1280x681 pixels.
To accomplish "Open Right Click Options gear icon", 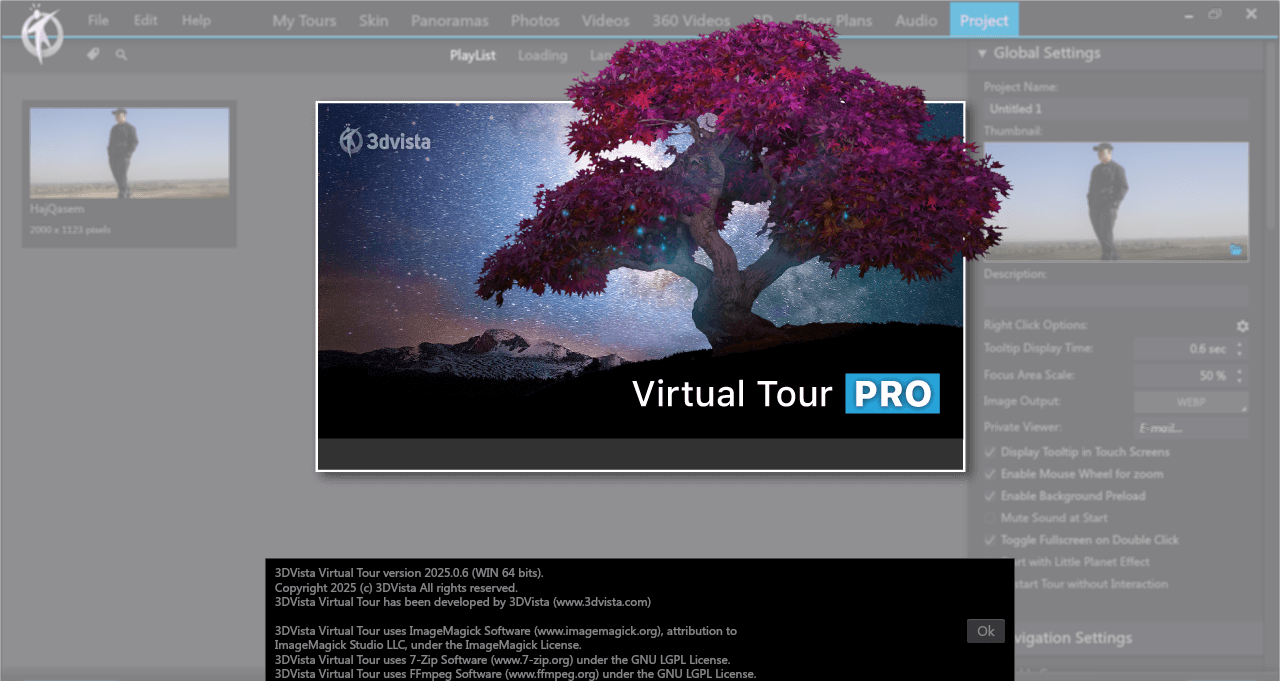I will [x=1242, y=326].
